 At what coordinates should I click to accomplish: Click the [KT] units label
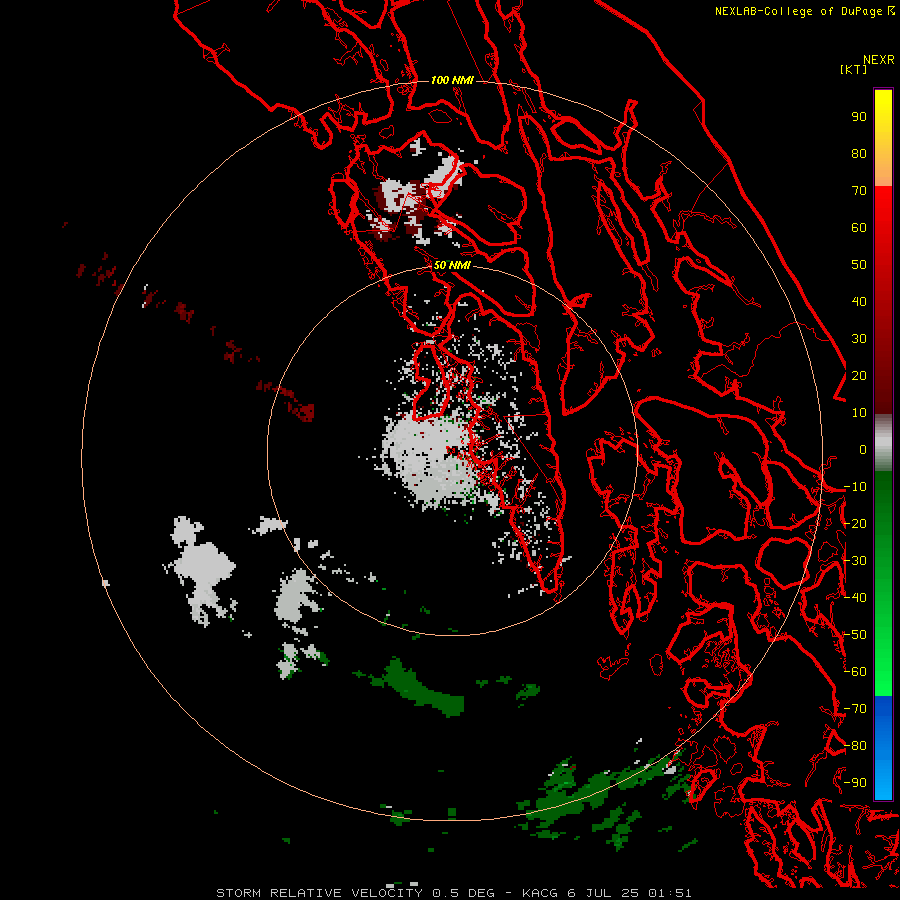click(854, 69)
